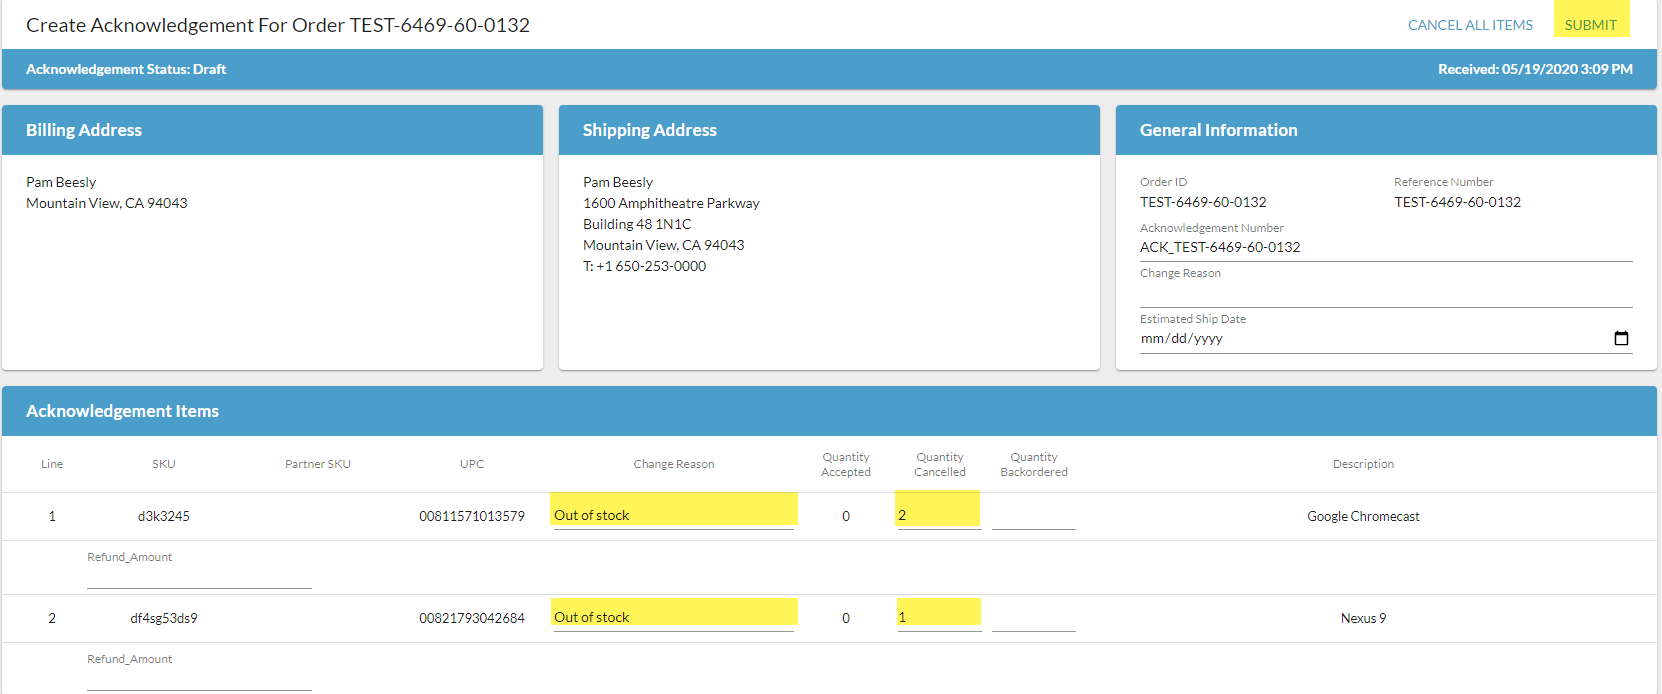The width and height of the screenshot is (1662, 694).
Task: Edit Quantity Cancelled for line 2
Action: point(938,617)
